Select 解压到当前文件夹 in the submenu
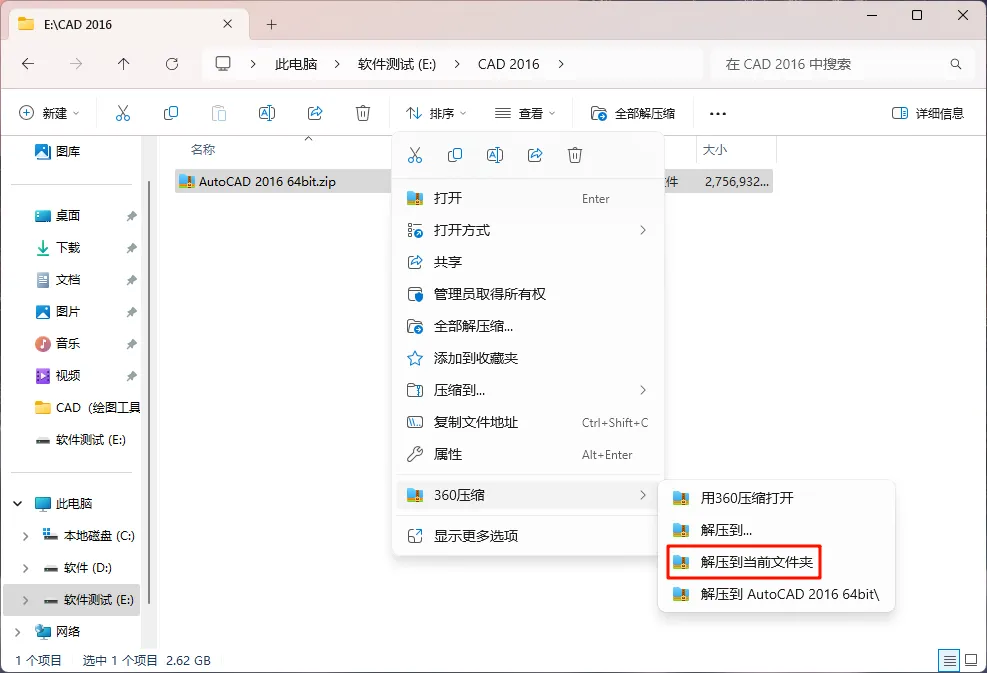 pos(776,562)
